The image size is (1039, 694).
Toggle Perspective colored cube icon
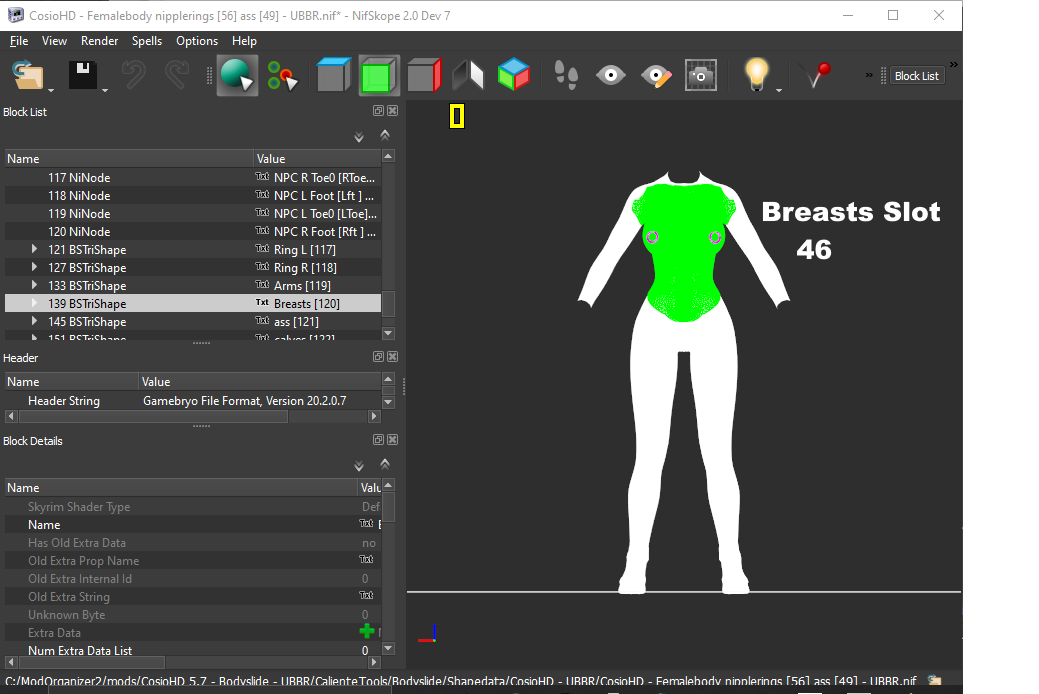click(x=514, y=75)
